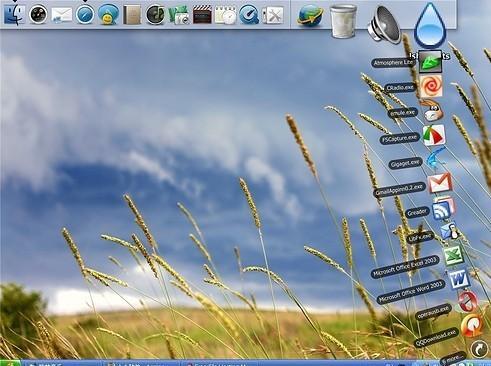Click the 'emule.exe' label
The image size is (491, 366).
click(x=403, y=113)
